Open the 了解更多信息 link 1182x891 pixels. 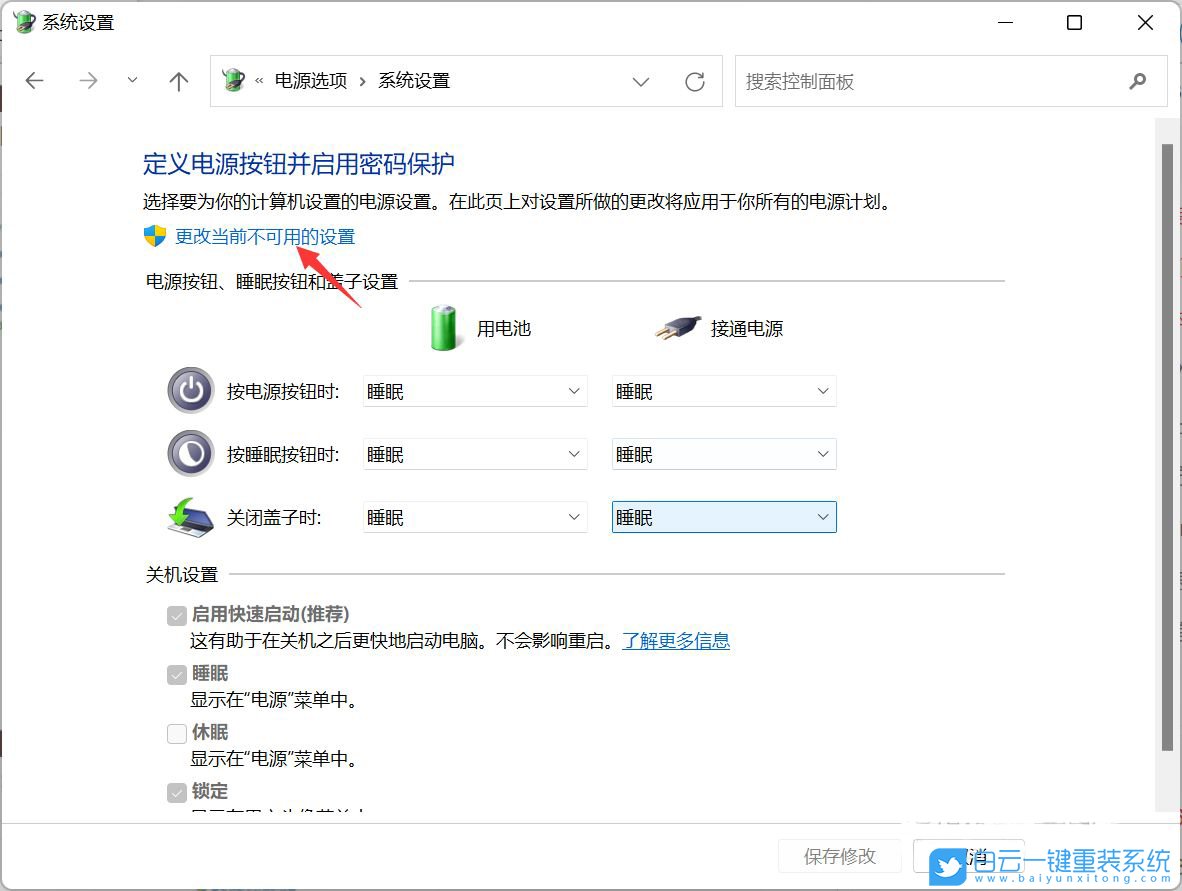[x=676, y=640]
